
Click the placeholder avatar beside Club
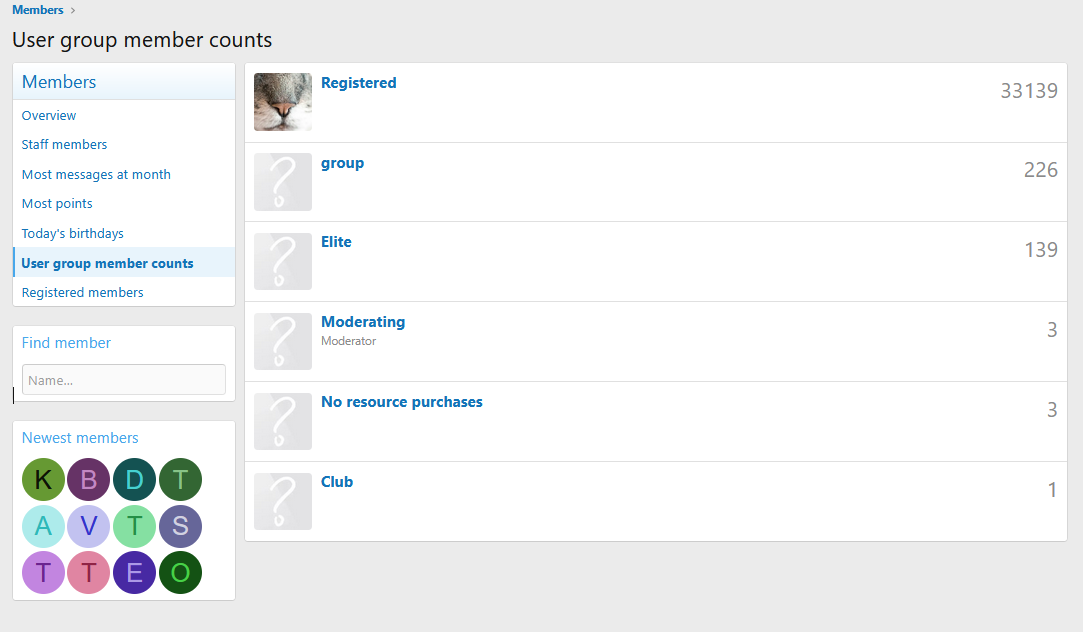pyautogui.click(x=283, y=501)
